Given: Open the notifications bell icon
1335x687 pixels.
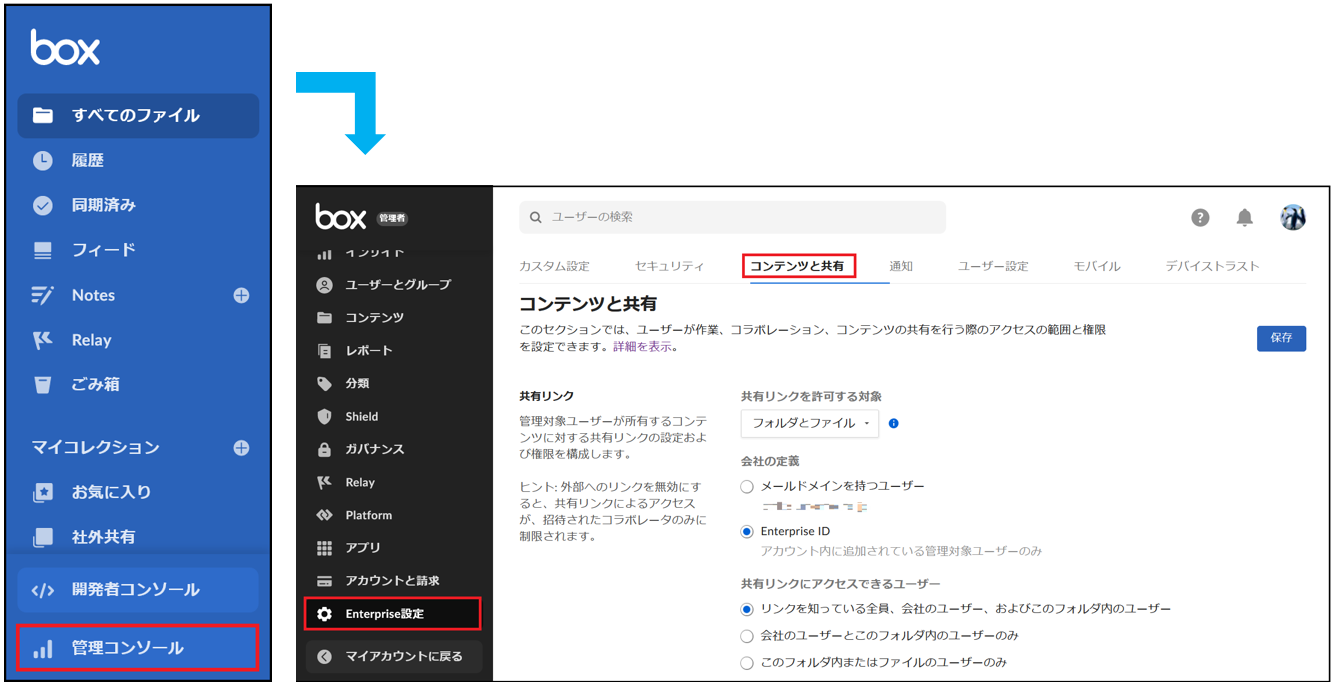Looking at the screenshot, I should (x=1245, y=217).
